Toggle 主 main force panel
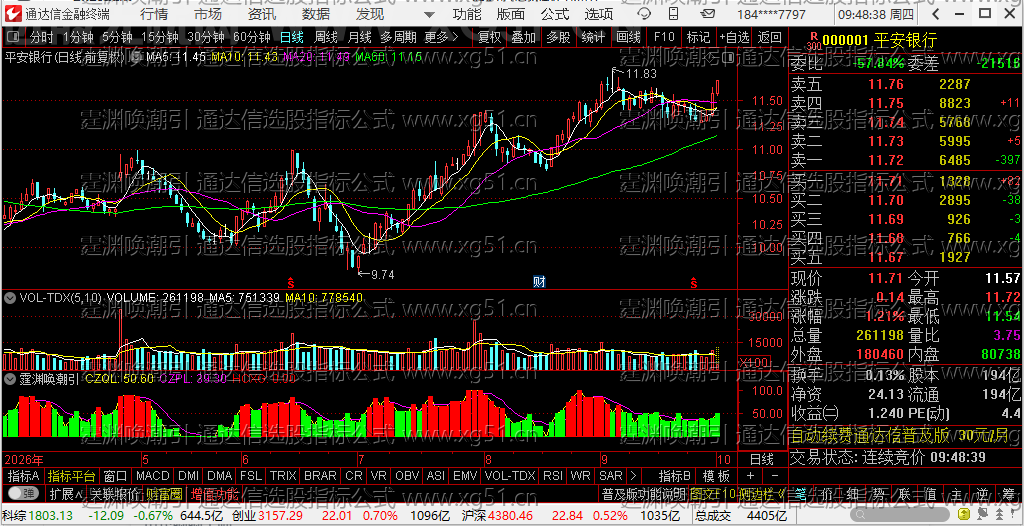The width and height of the screenshot is (1024, 526). coord(957,493)
